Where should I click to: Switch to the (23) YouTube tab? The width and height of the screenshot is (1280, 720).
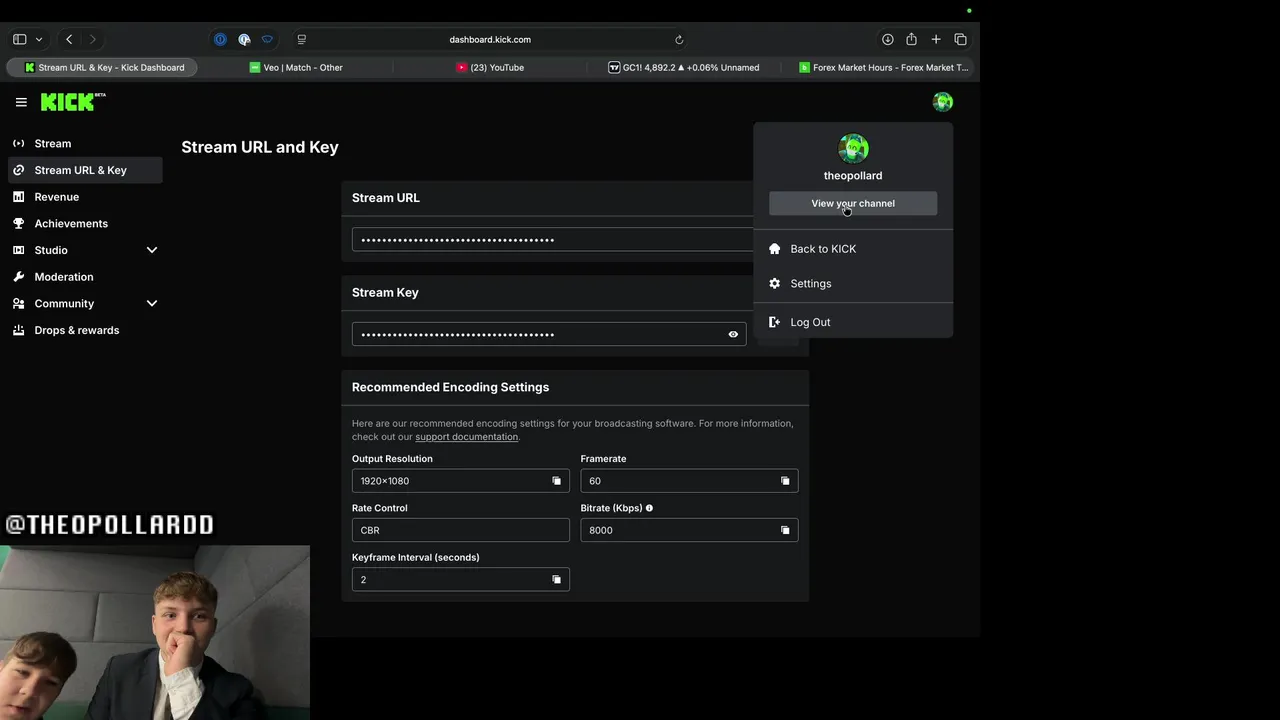point(490,68)
